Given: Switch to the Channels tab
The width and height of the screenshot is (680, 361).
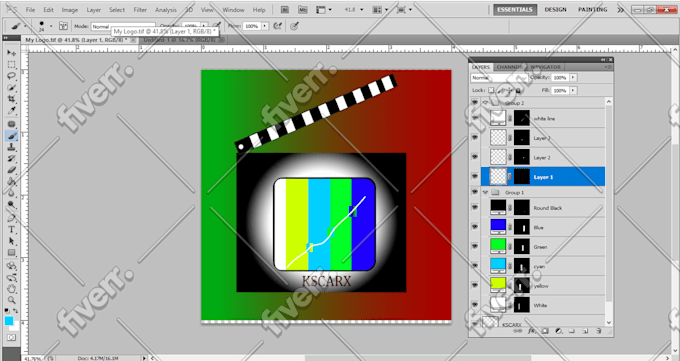Looking at the screenshot, I should (510, 67).
